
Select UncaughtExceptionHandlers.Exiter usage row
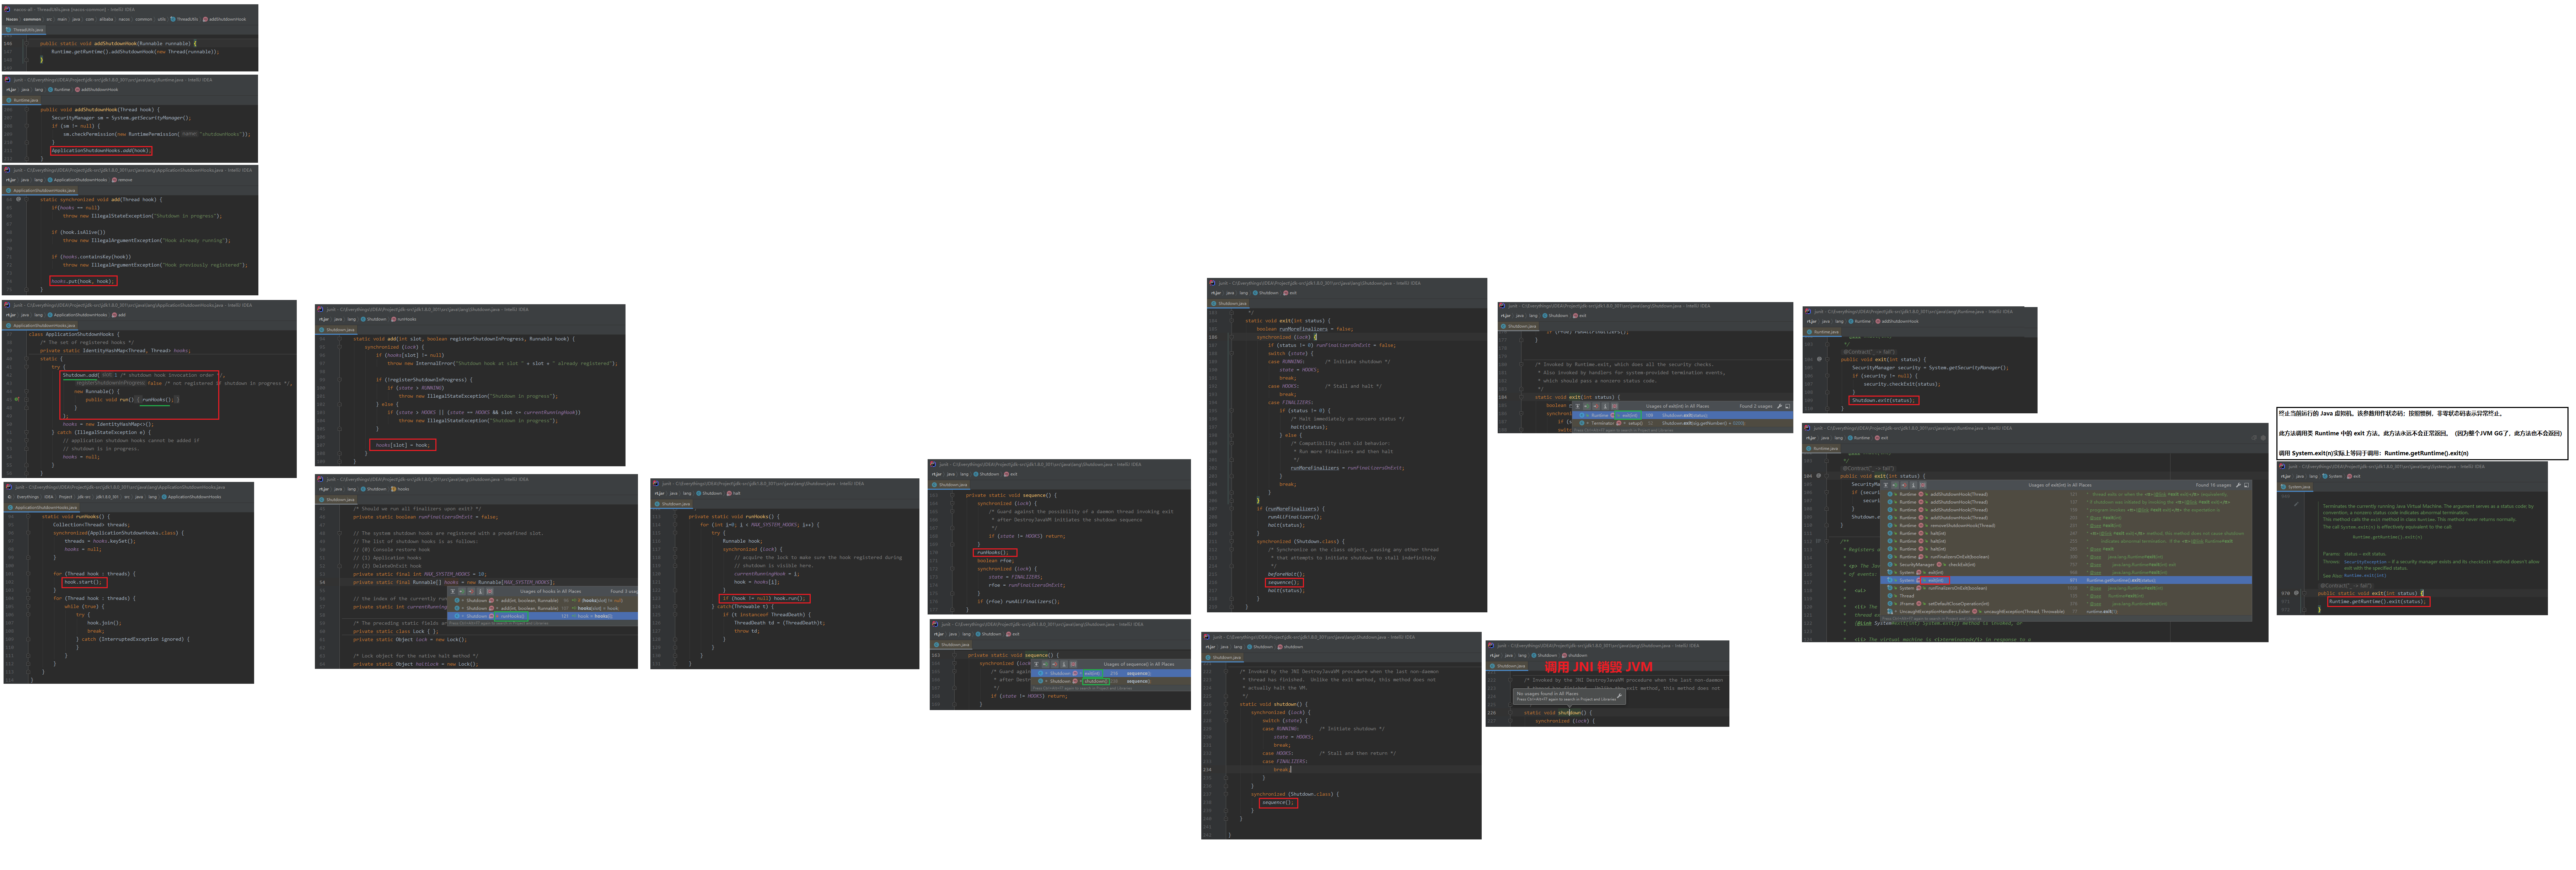(2066, 612)
